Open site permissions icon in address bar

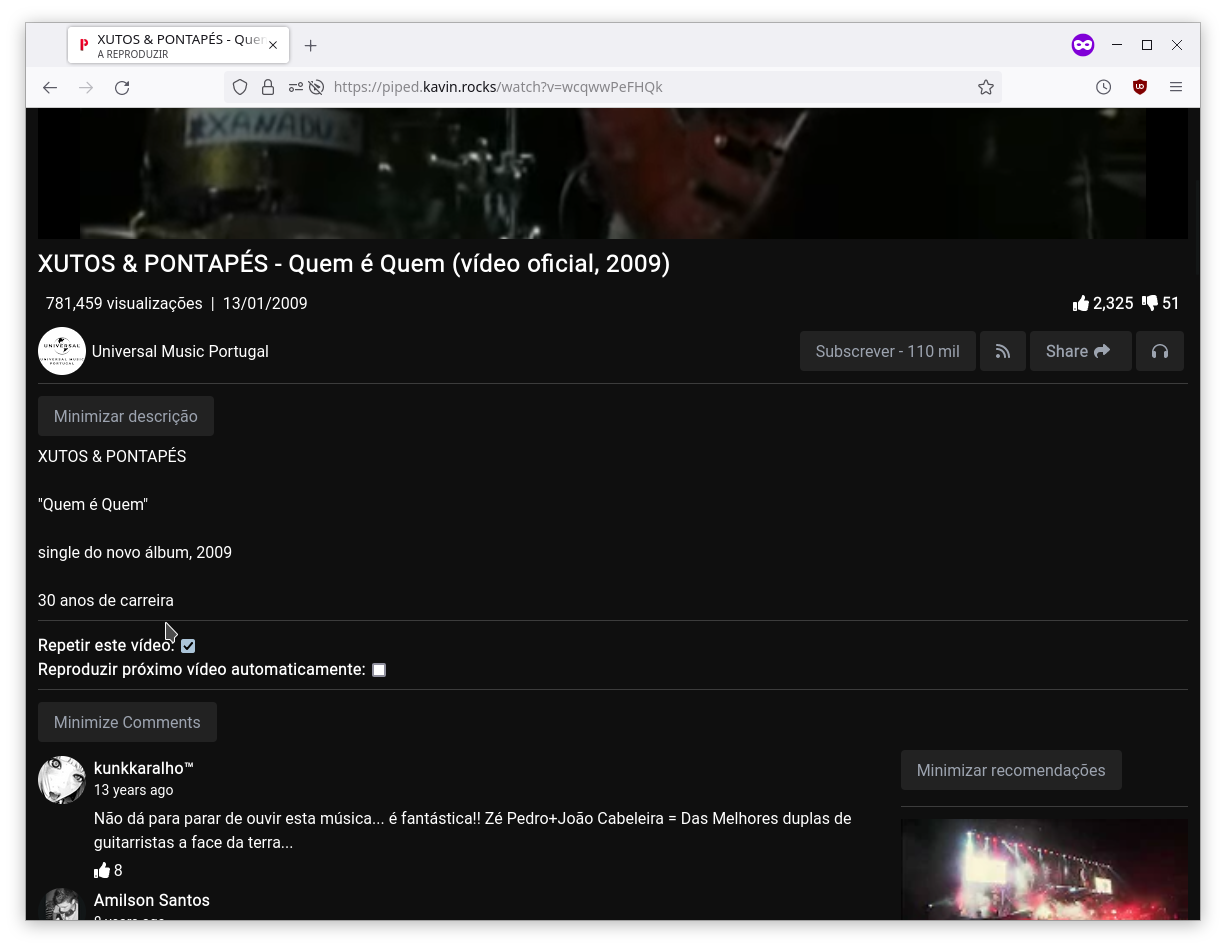point(296,87)
